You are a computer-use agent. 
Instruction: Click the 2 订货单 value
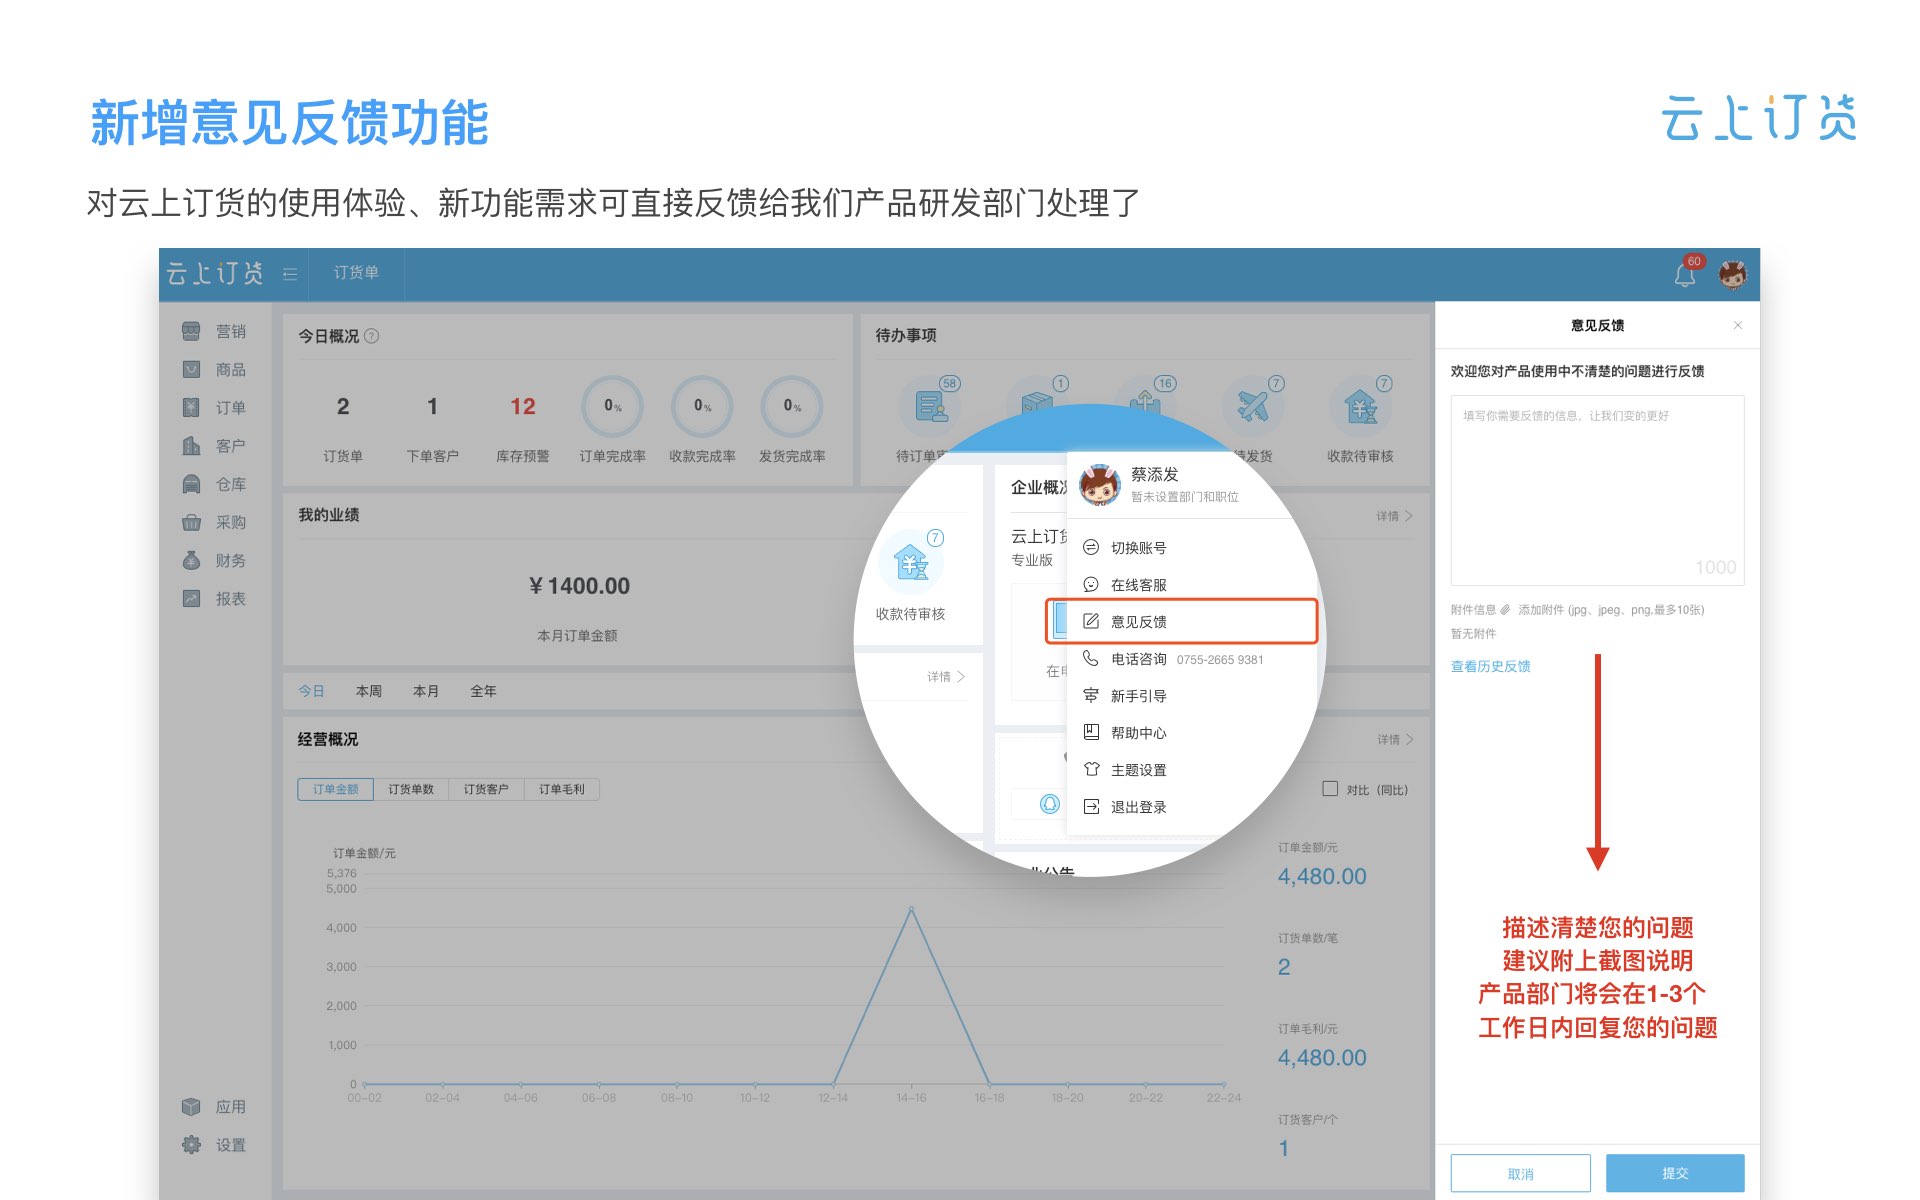(343, 406)
